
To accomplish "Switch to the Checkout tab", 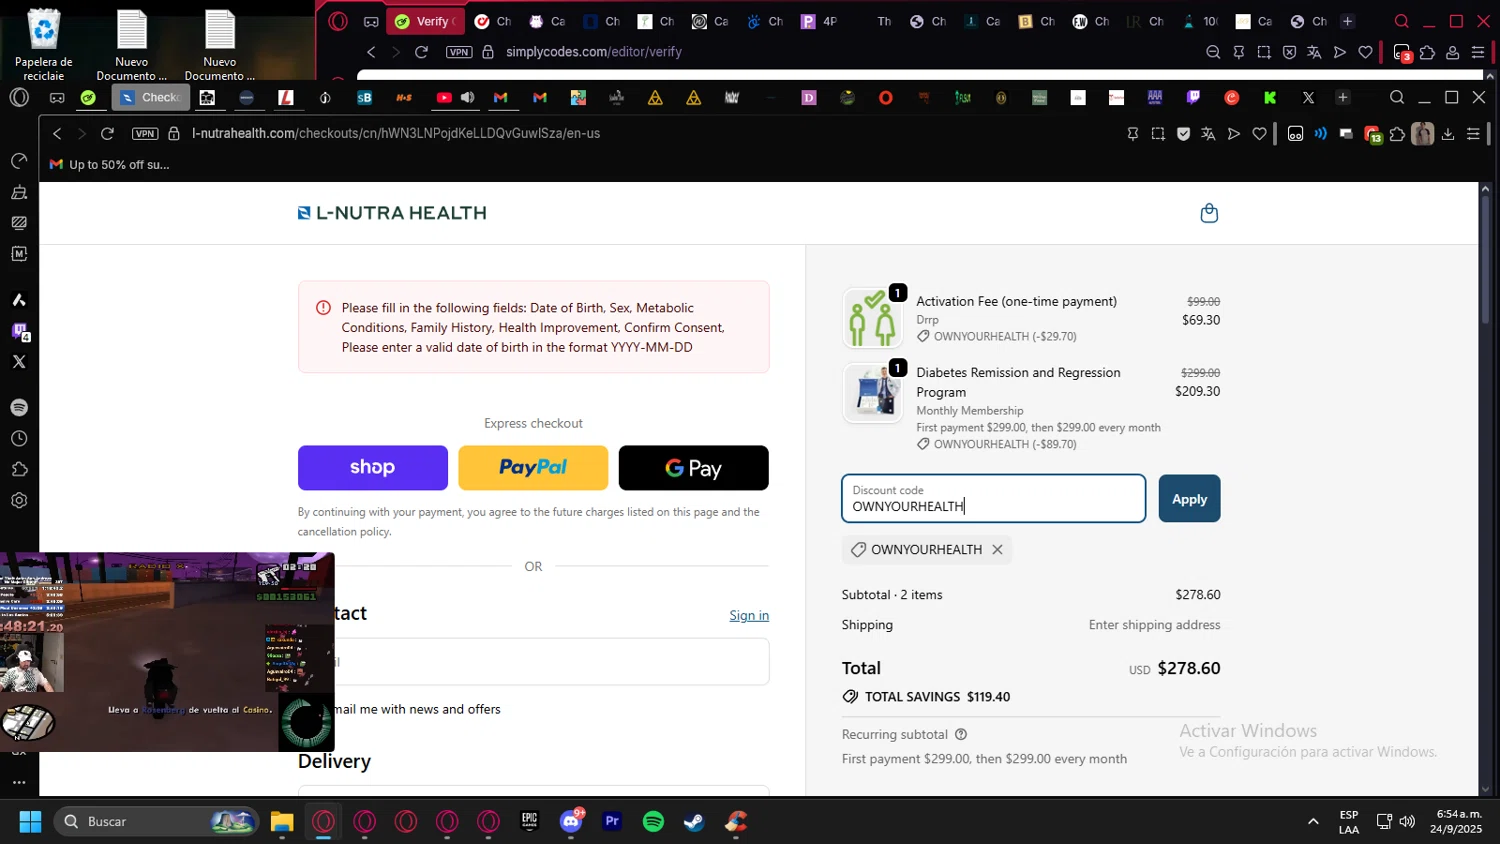I will click(151, 97).
